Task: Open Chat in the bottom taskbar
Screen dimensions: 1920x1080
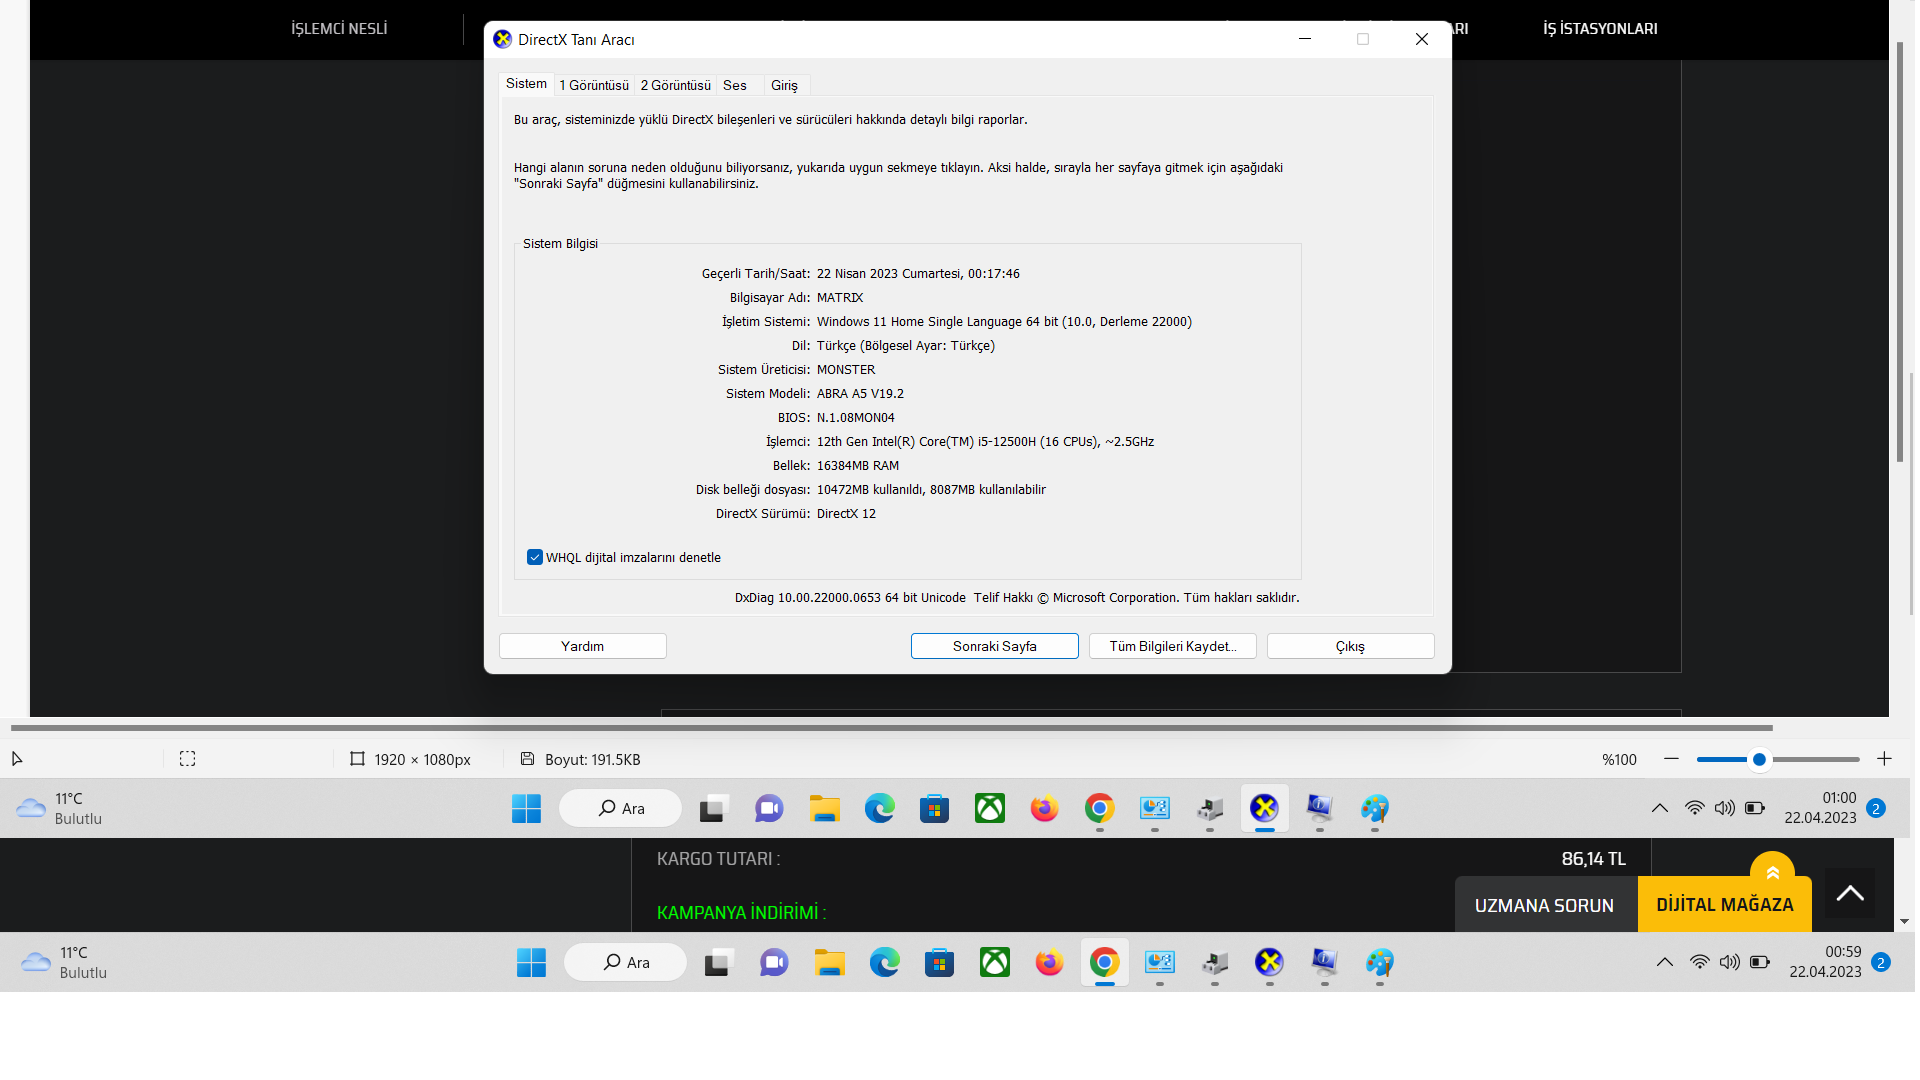Action: 774,962
